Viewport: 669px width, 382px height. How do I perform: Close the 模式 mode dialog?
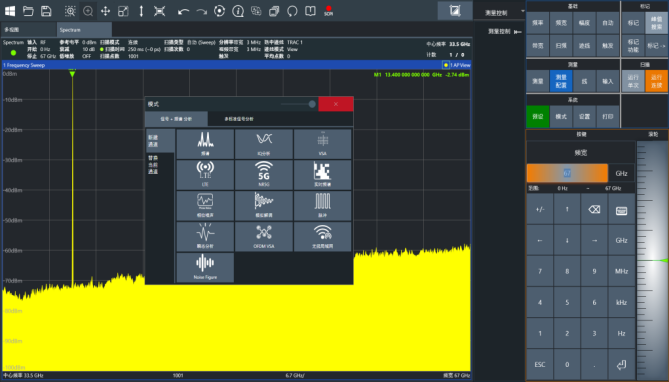pos(336,104)
